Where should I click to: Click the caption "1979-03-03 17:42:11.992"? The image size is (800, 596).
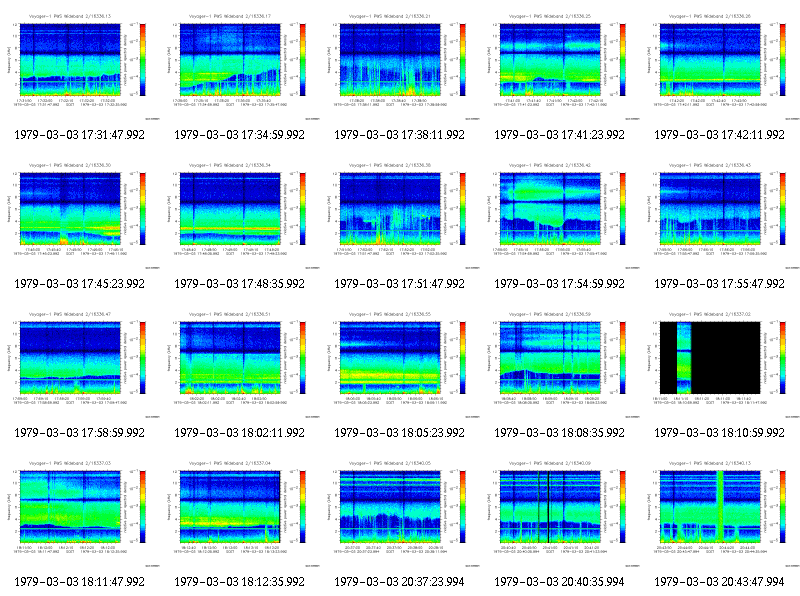click(719, 135)
